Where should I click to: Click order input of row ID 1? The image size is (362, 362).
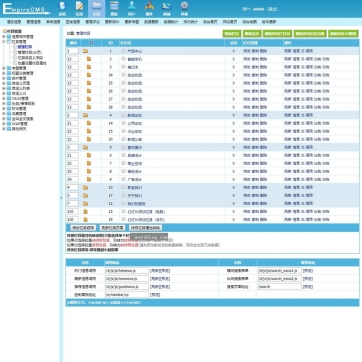coord(73,51)
